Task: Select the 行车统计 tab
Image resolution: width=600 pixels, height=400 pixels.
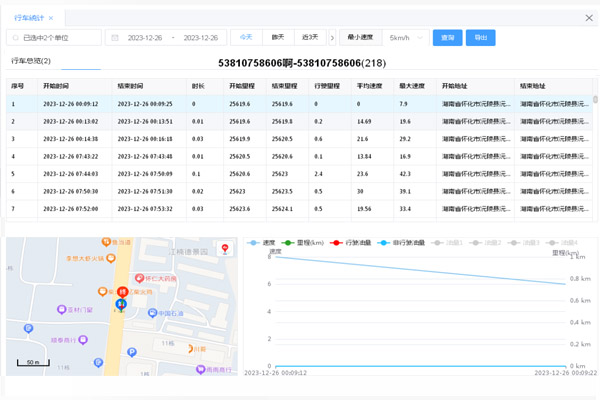Action: [28, 18]
